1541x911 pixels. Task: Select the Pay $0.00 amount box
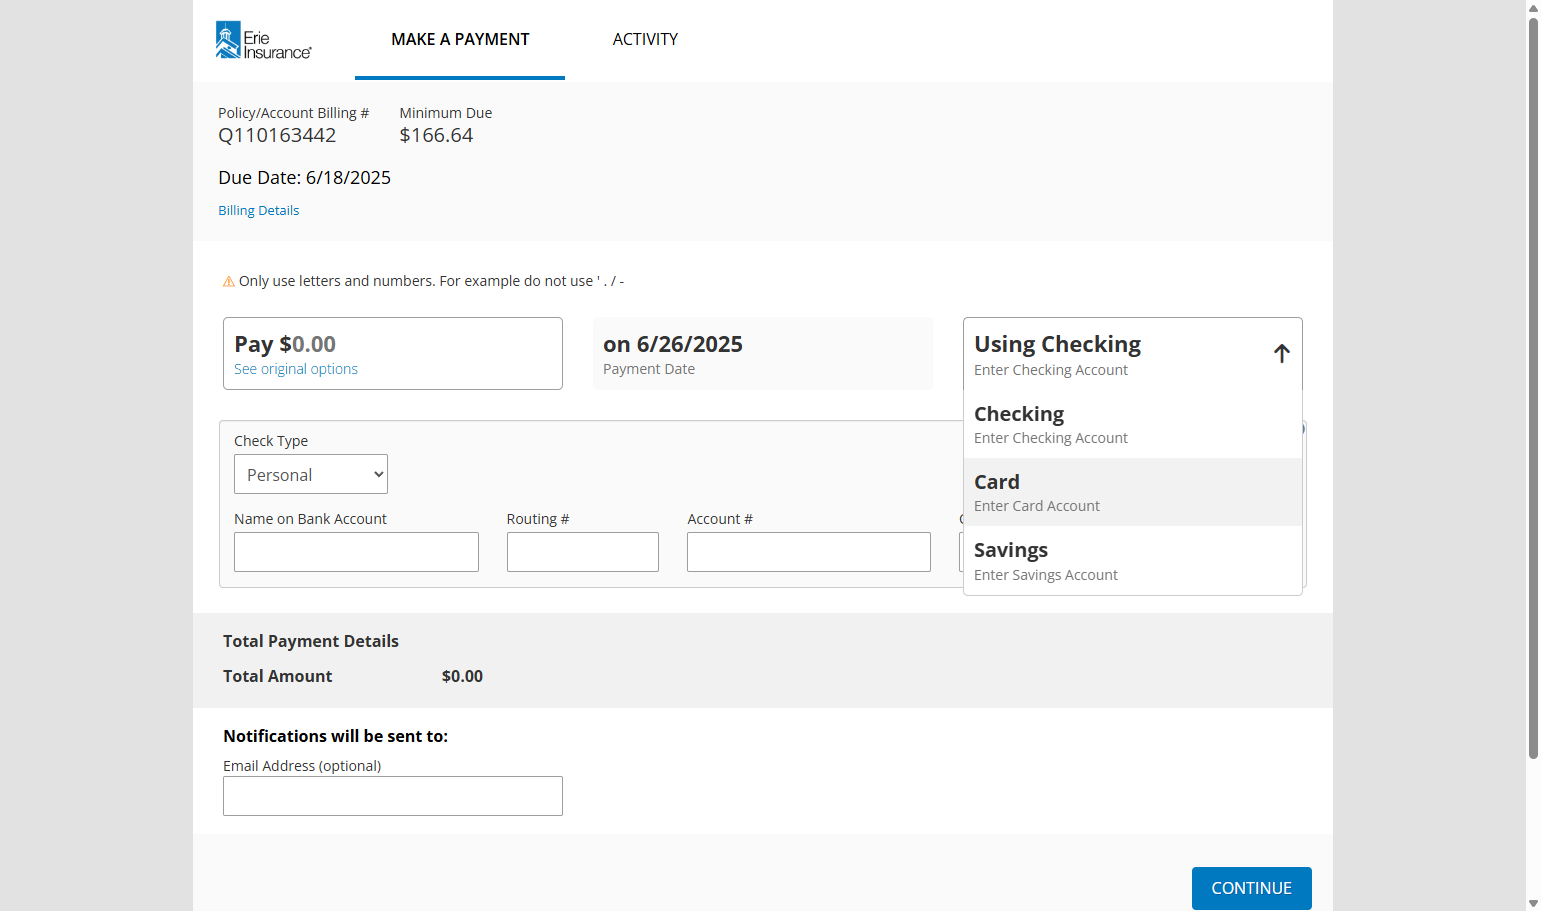click(x=393, y=353)
